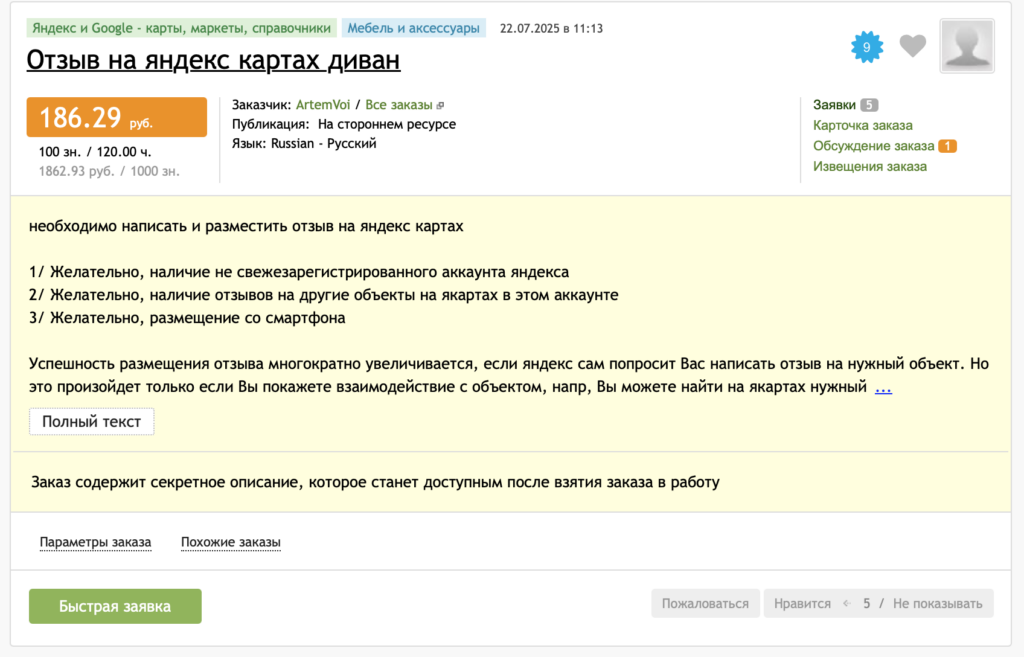Like the order with Нравится
Viewport: 1024px width, 657px height.
(x=802, y=603)
